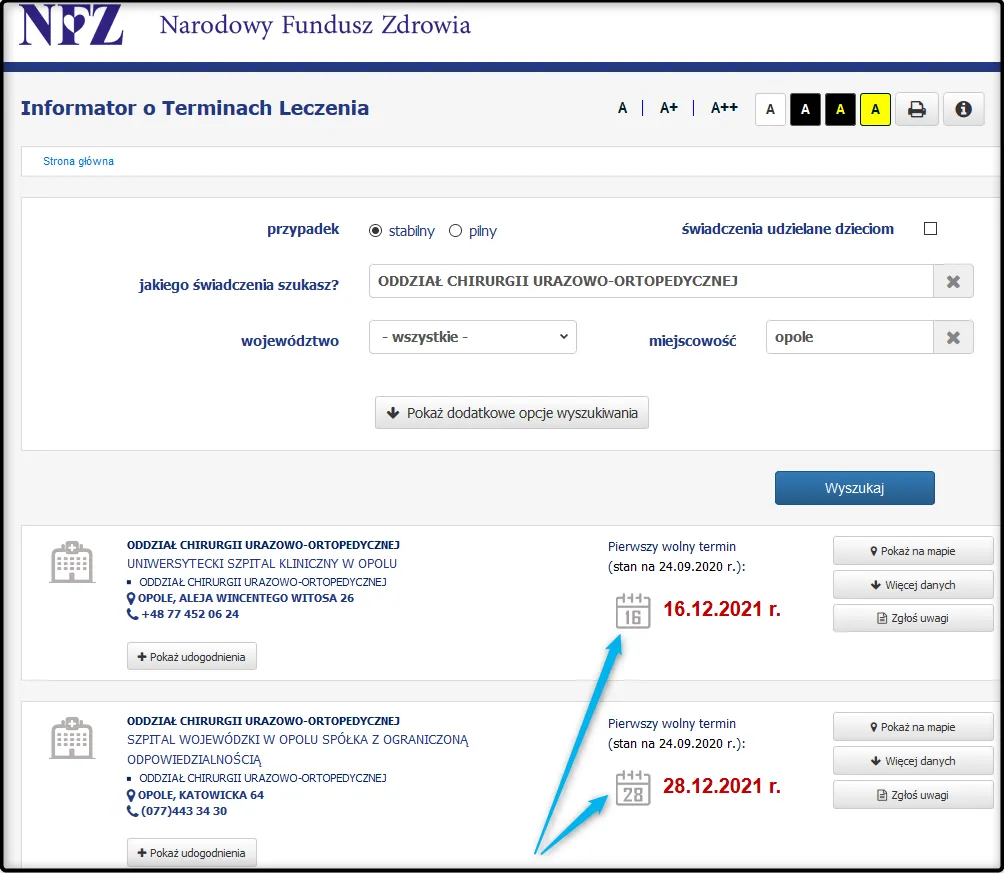Viewport: 1004px width, 873px height.
Task: Click the hospital building icon for Uniwersytecki Szpital
Action: [x=70, y=562]
